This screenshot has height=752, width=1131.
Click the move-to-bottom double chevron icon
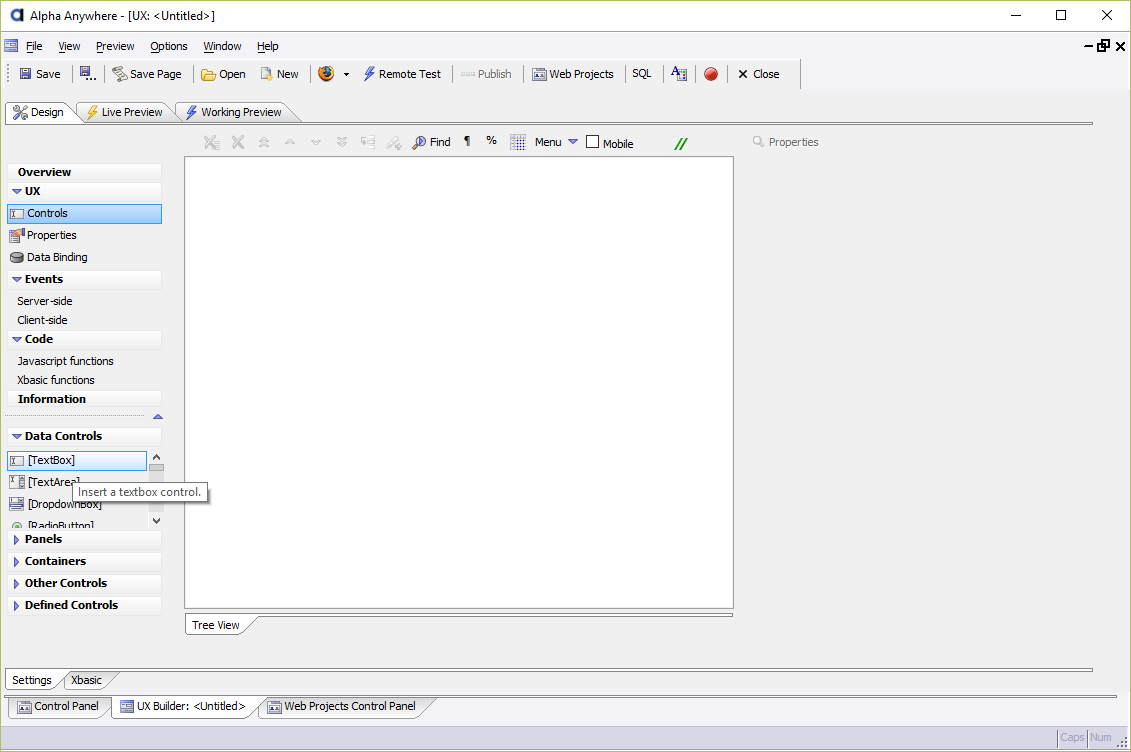[342, 142]
